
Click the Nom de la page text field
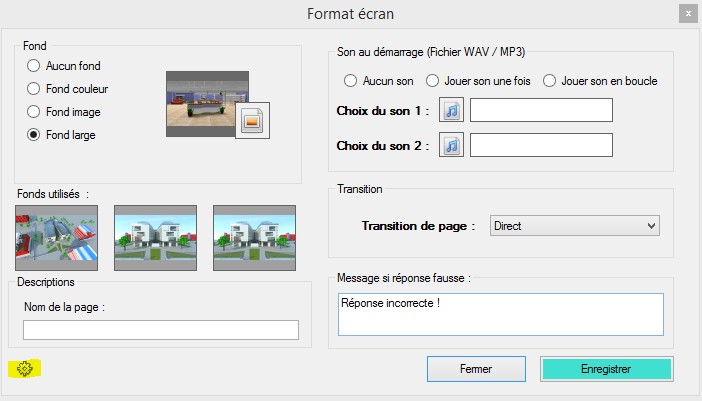tap(161, 330)
